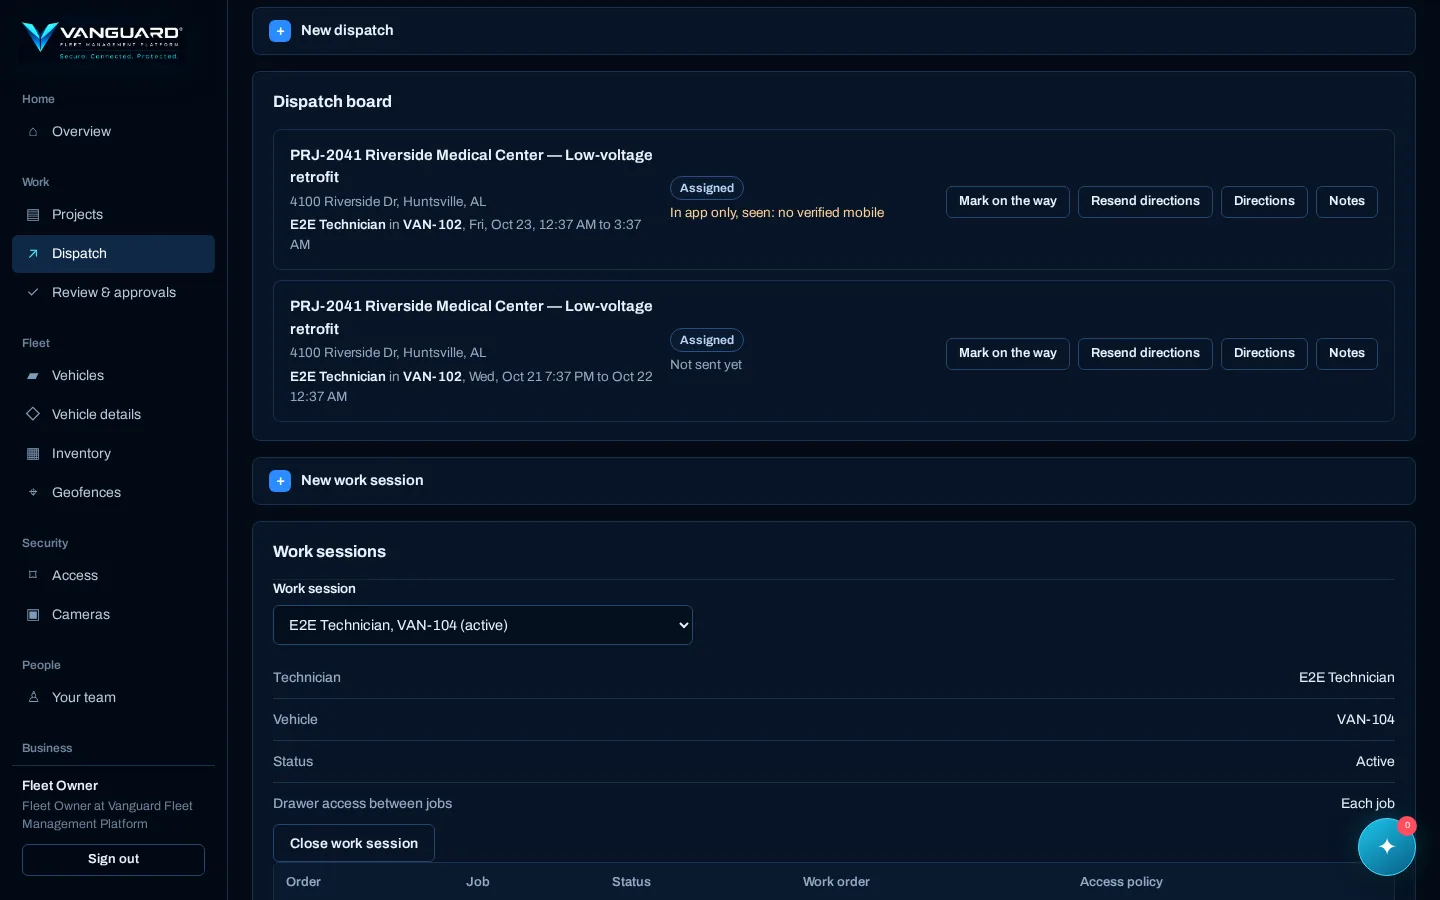
Task: Click the 'Access policy' column header
Action: [x=1121, y=882]
